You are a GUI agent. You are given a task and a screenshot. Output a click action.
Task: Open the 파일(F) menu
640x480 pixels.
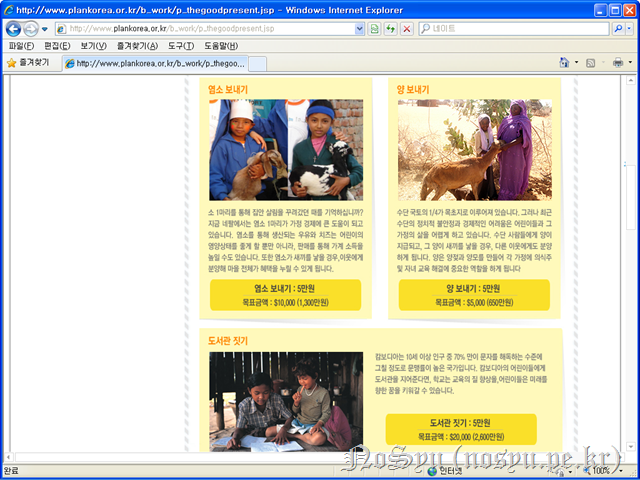tap(21, 46)
